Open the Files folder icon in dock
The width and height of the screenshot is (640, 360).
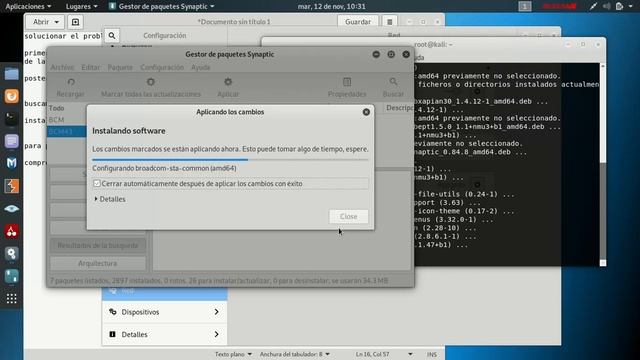pos(11,74)
